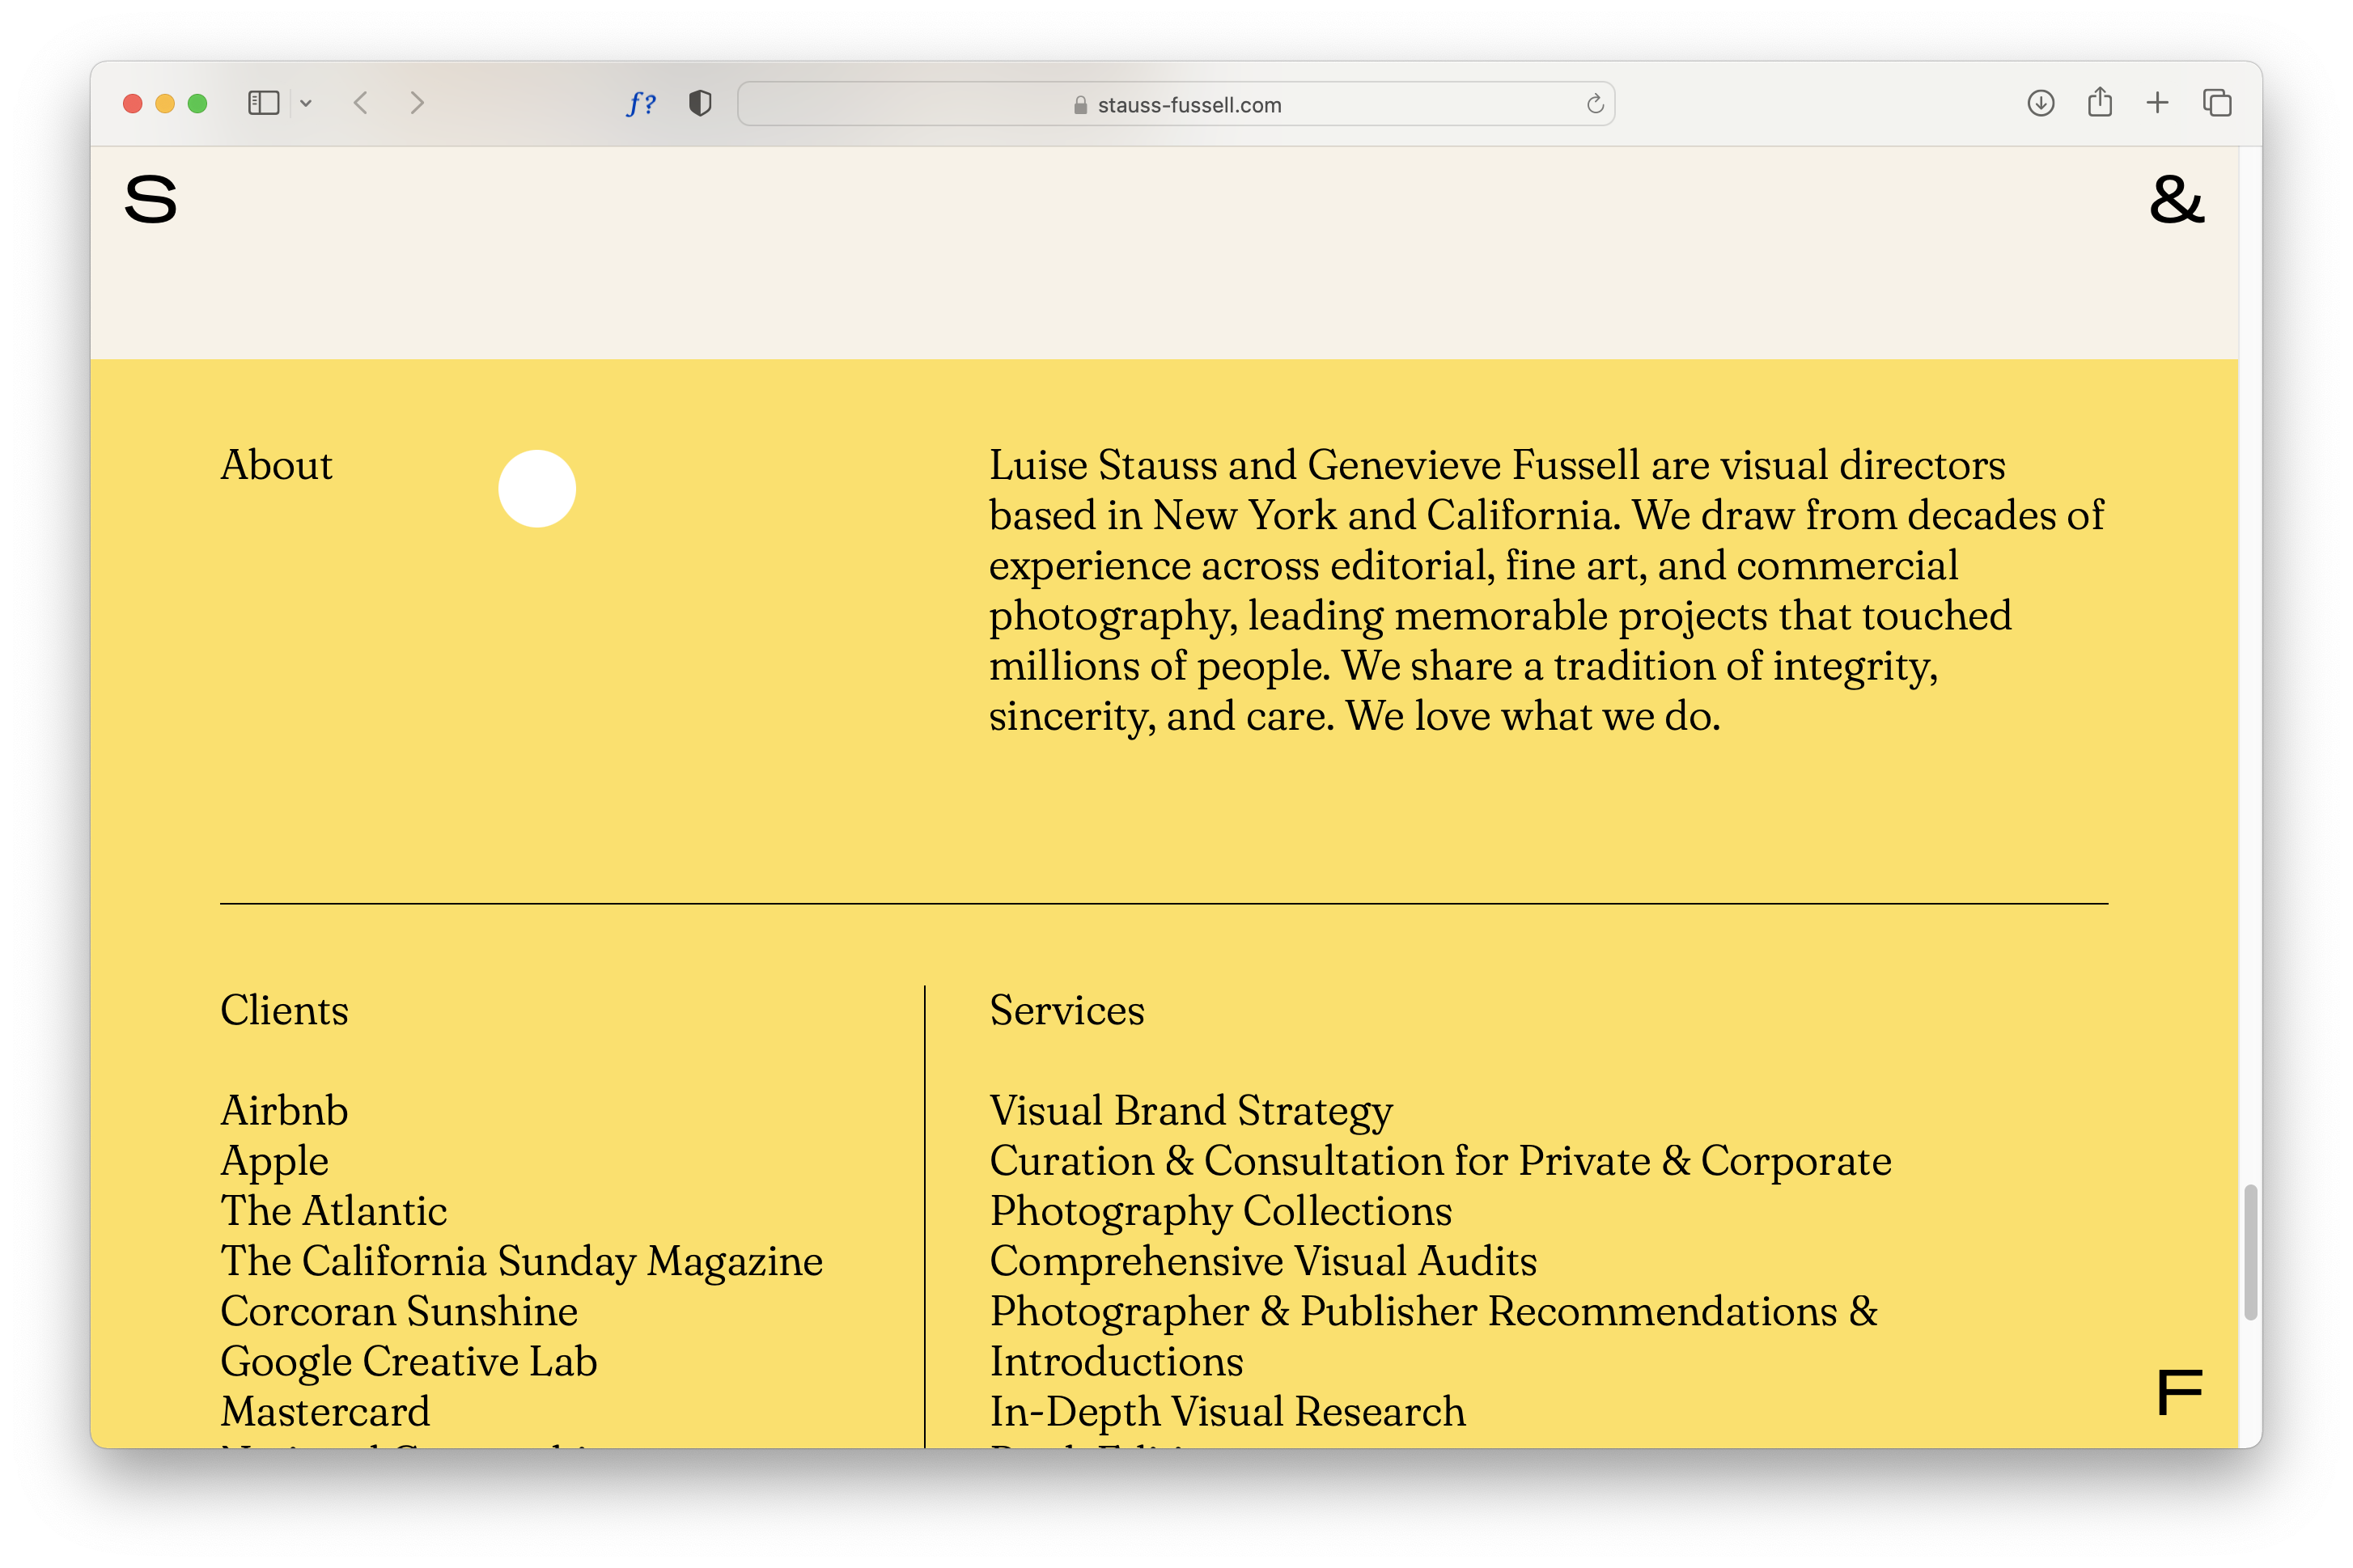Toggle the Safari sidebar icon
Screen dimensions: 2353x1568
point(263,103)
